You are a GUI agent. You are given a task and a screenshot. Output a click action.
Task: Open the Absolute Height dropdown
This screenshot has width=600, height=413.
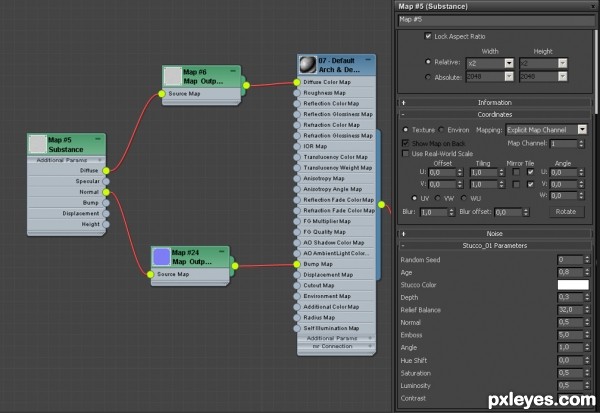(x=562, y=77)
